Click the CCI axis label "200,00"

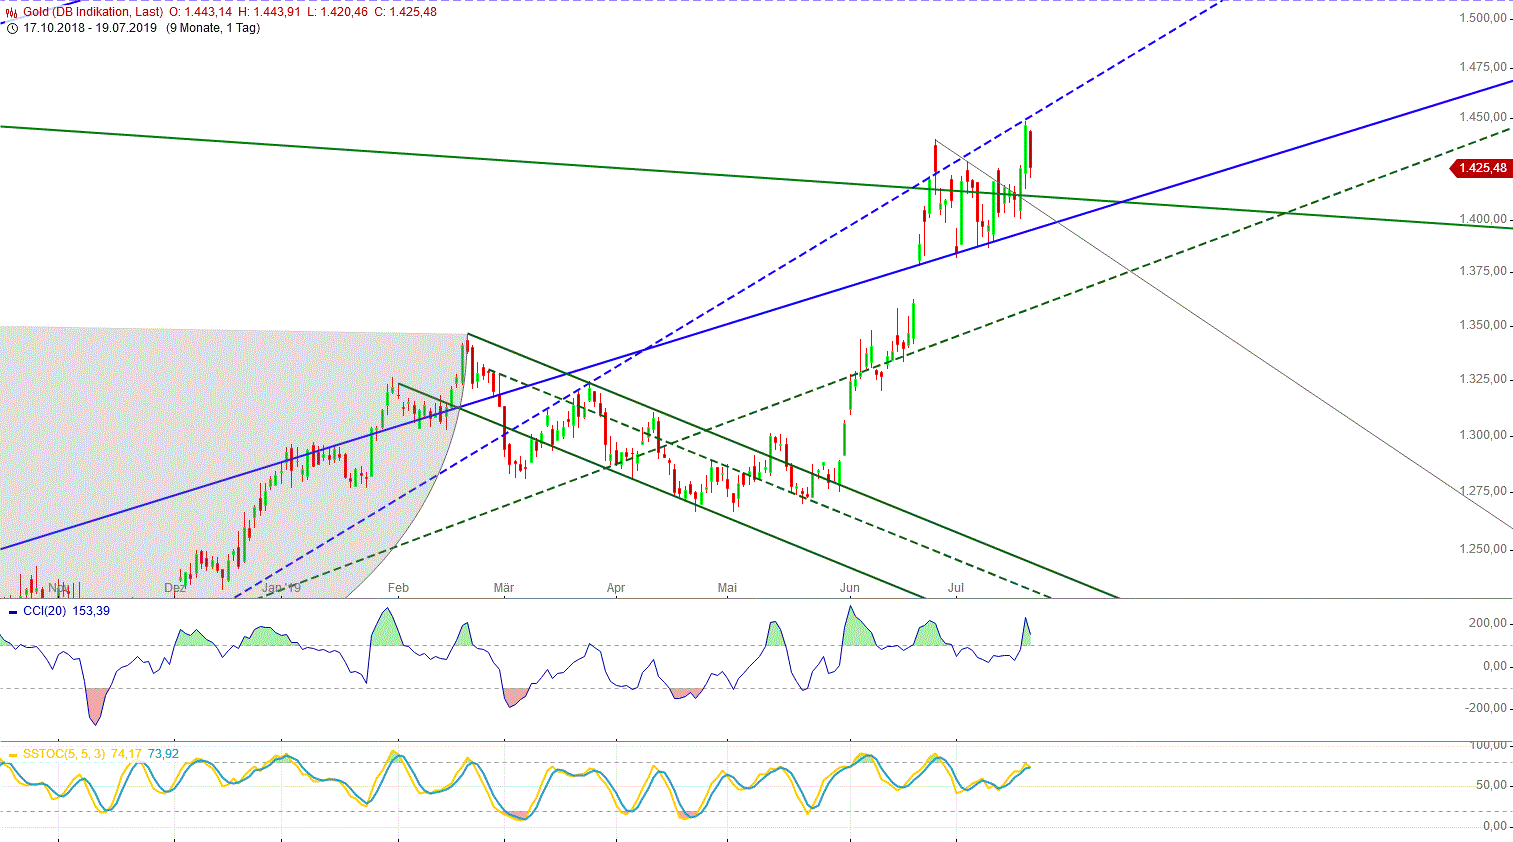point(1487,623)
